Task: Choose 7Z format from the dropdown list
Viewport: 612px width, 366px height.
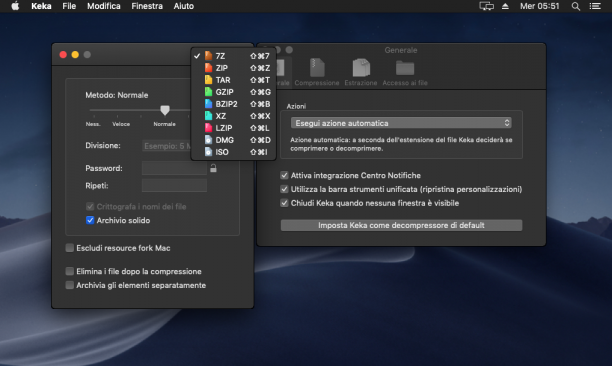Action: click(x=233, y=56)
